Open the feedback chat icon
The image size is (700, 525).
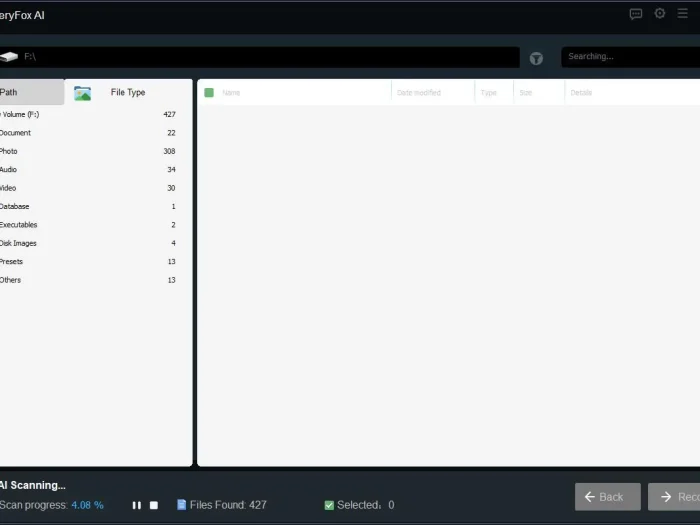[x=636, y=14]
